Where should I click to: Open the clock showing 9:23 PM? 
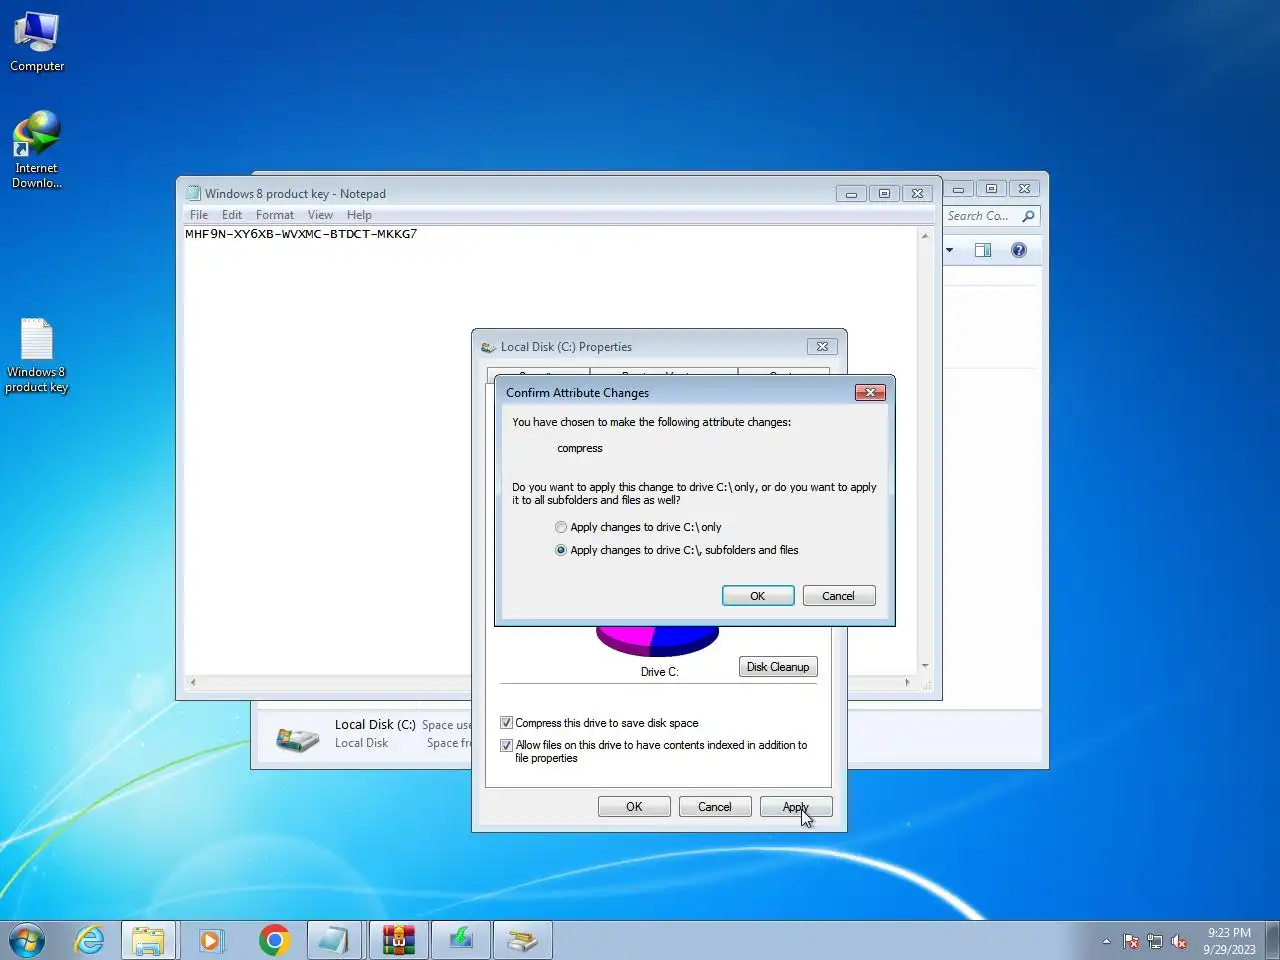[1229, 941]
